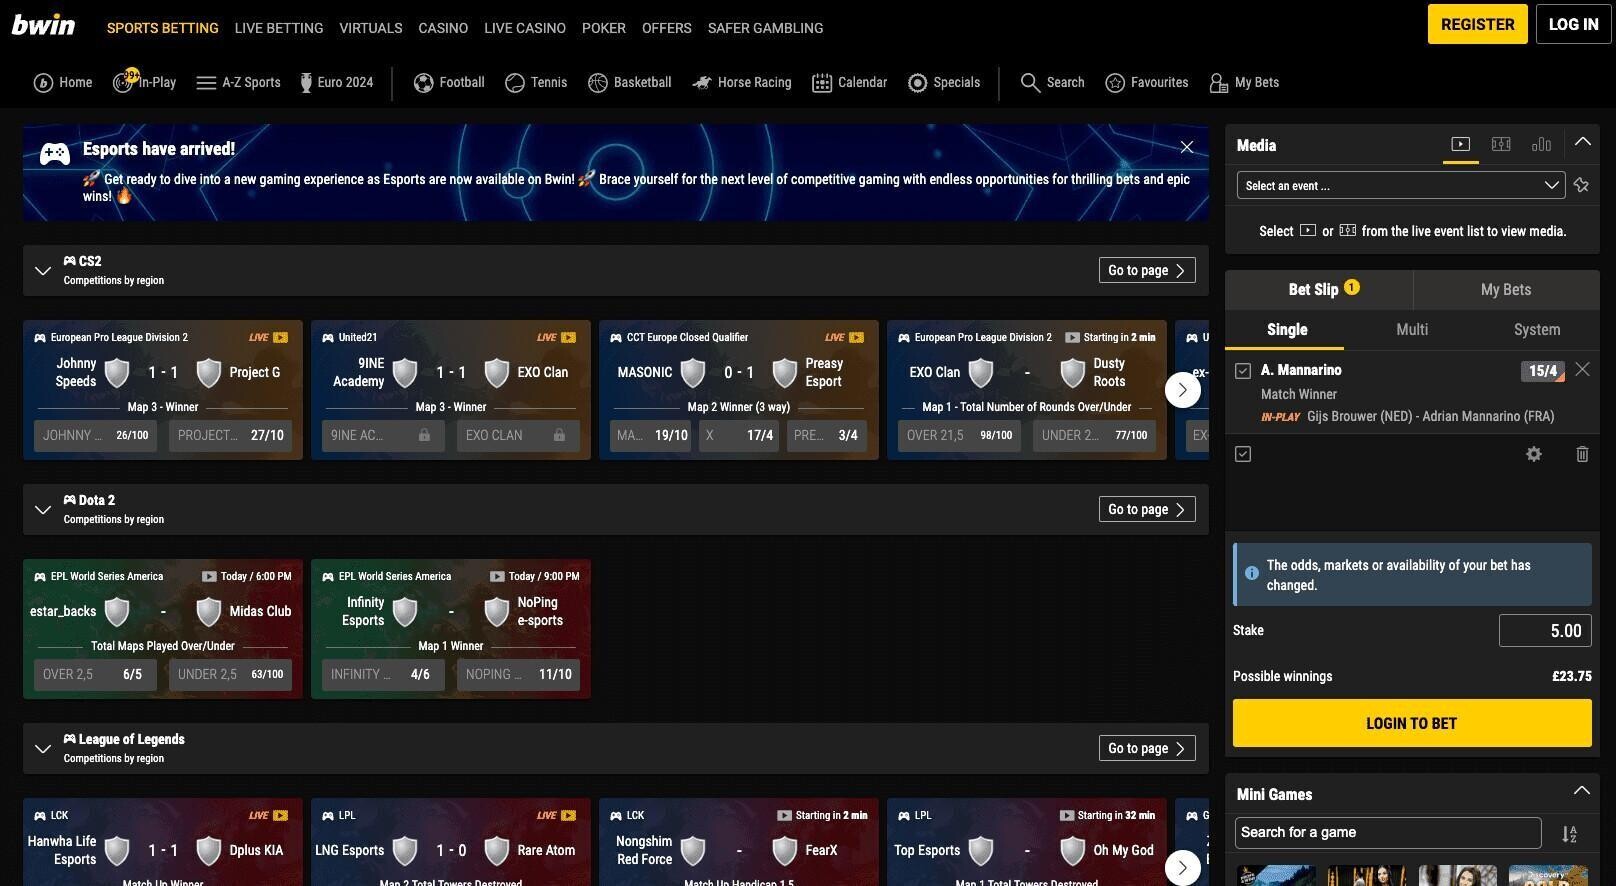Go to CS2 page

[1147, 270]
